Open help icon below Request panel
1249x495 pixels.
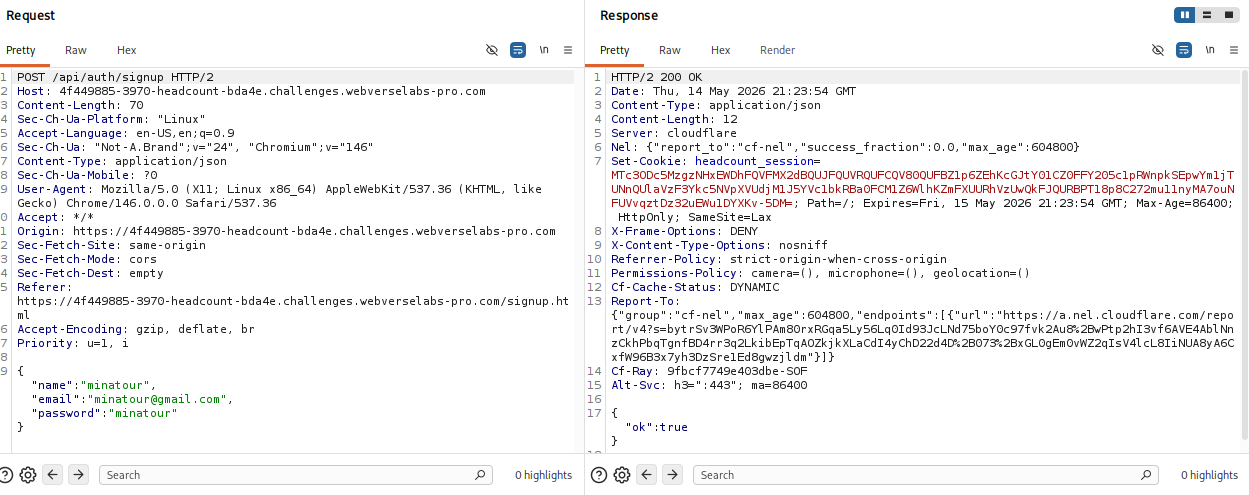8,475
